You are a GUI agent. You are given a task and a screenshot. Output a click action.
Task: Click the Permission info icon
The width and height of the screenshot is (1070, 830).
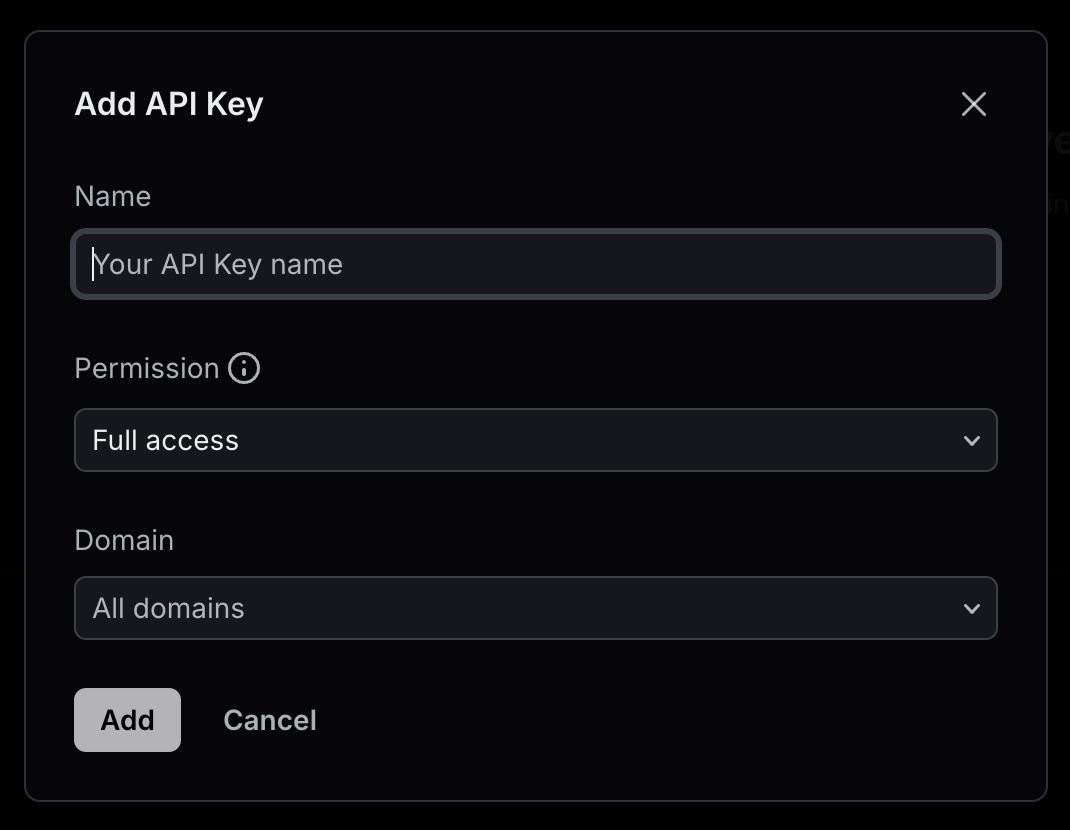click(x=244, y=368)
